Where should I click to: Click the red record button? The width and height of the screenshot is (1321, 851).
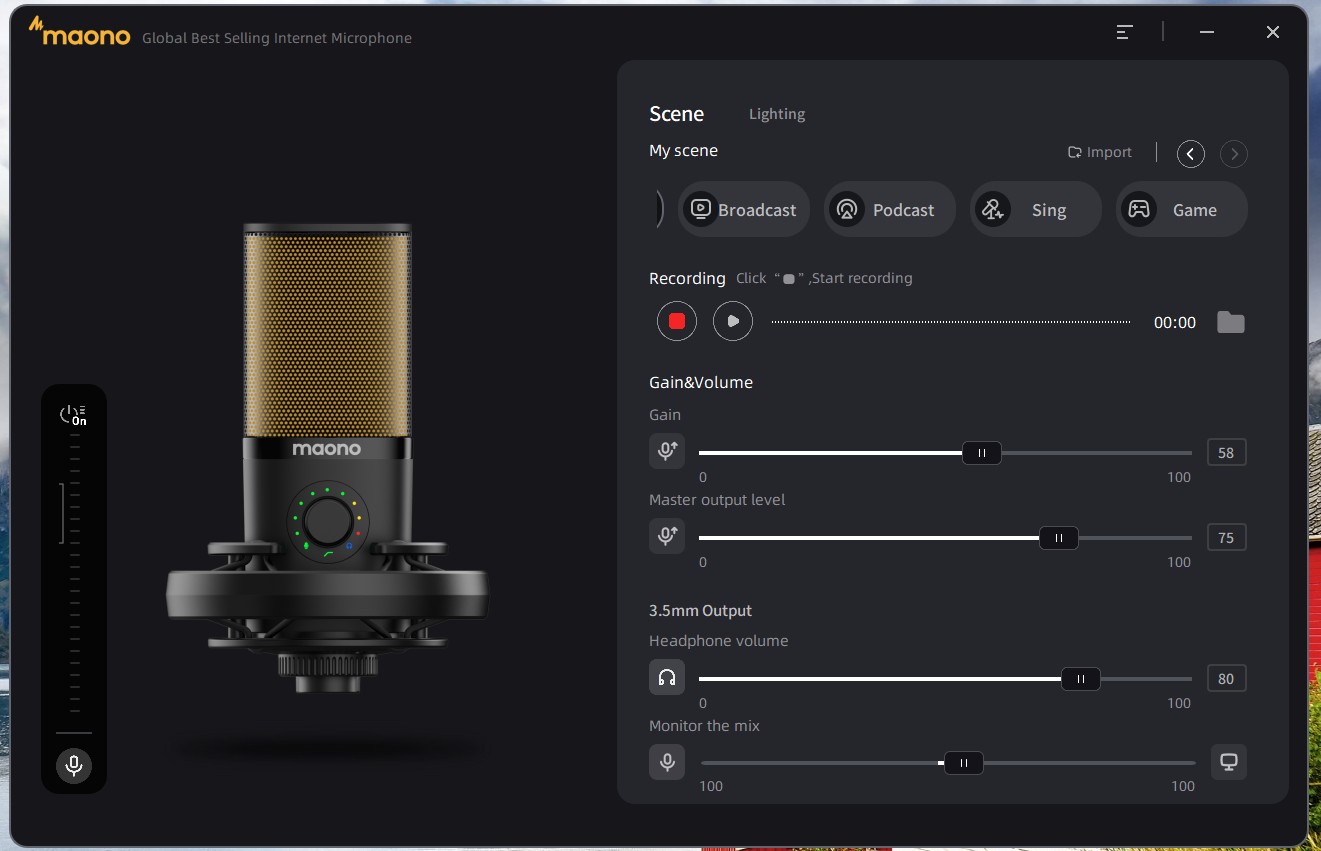coord(677,321)
